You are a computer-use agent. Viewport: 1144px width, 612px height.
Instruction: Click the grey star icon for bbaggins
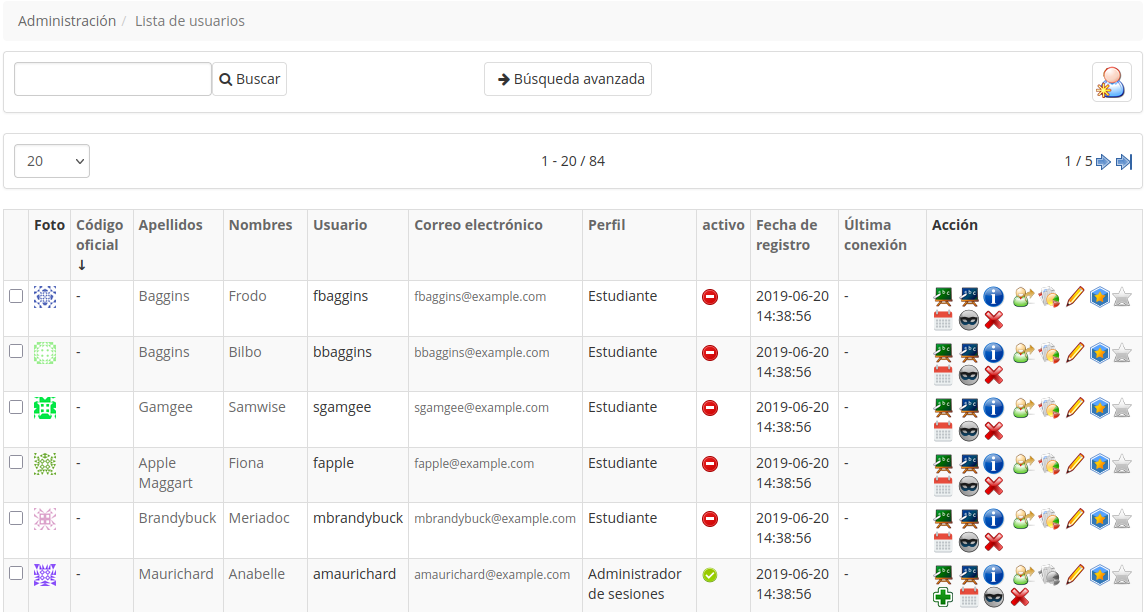(x=1122, y=353)
